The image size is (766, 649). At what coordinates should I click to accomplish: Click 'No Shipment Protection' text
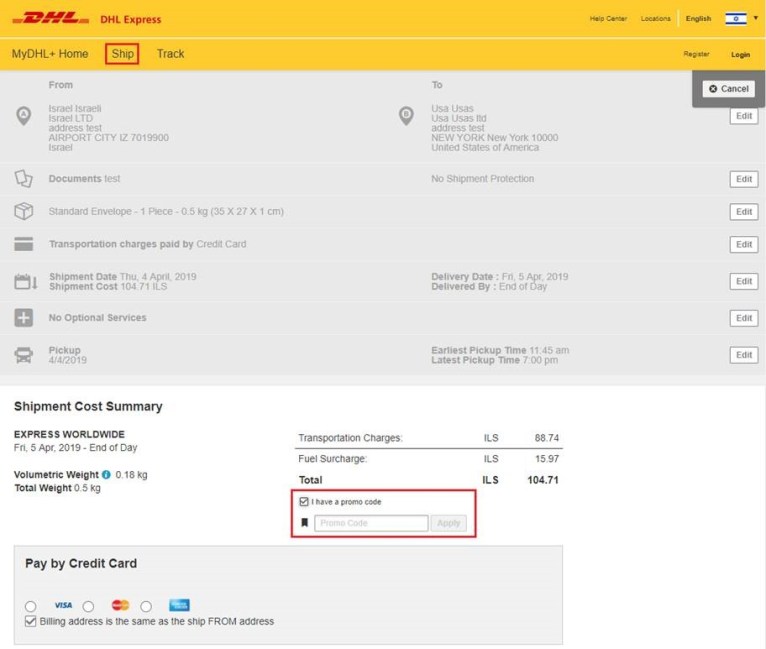pos(482,179)
